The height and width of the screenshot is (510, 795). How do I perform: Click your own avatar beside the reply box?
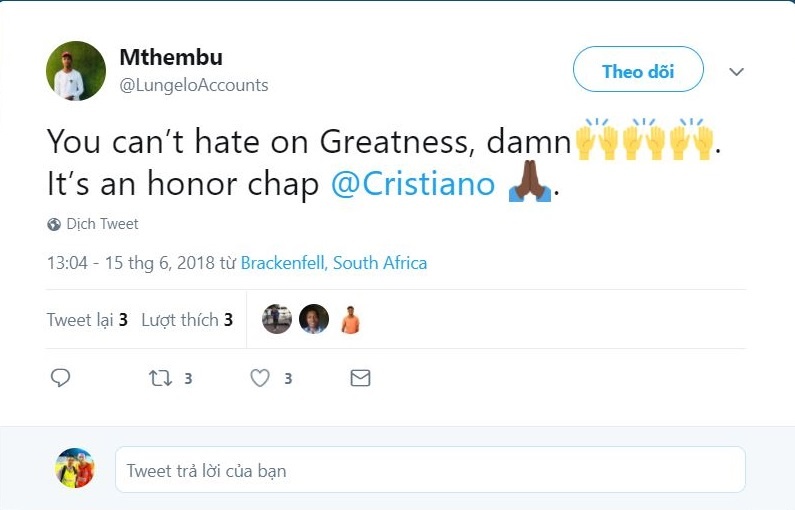point(76,469)
